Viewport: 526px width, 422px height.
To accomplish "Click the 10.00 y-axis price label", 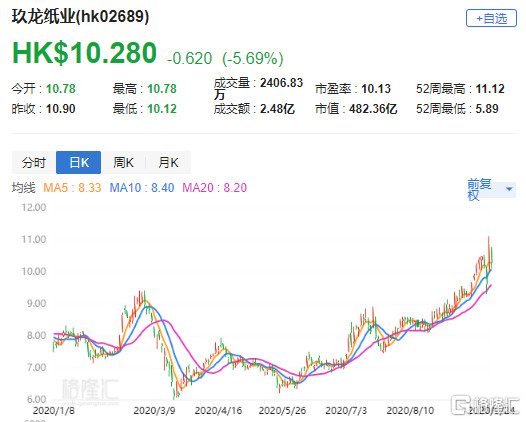I will 34,271.
